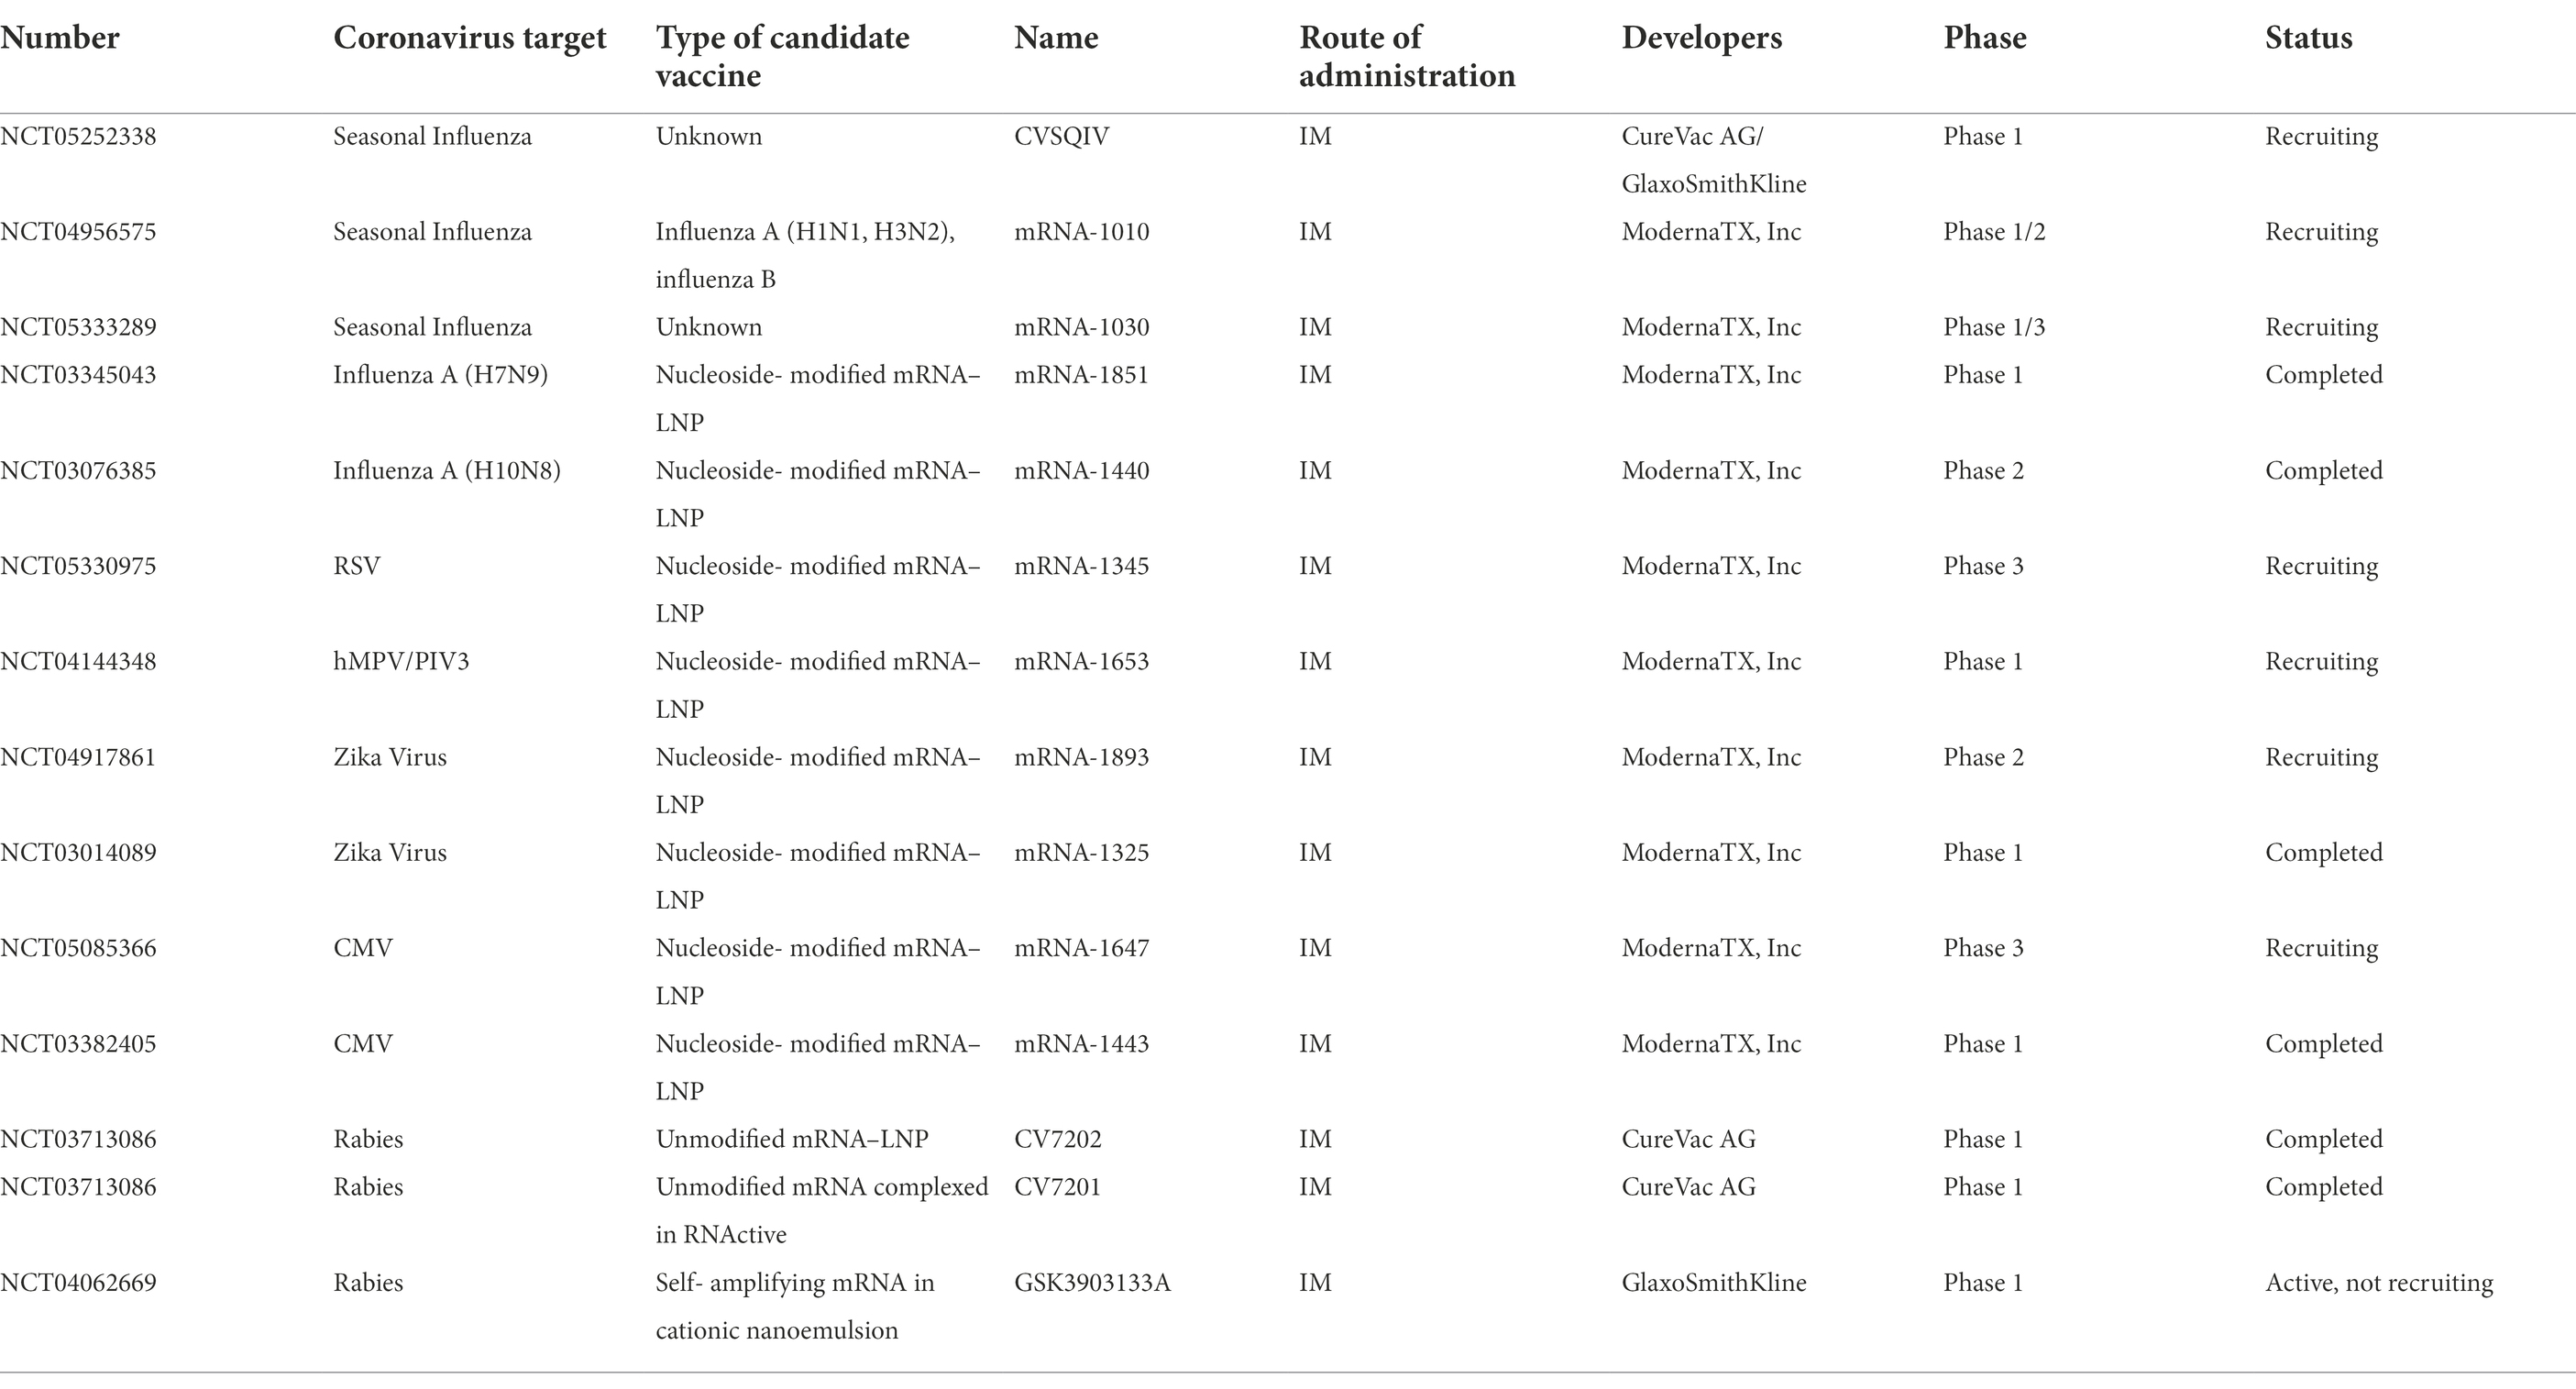Click the 'Phase' column header
2576x1389 pixels.
pyautogui.click(x=1984, y=38)
